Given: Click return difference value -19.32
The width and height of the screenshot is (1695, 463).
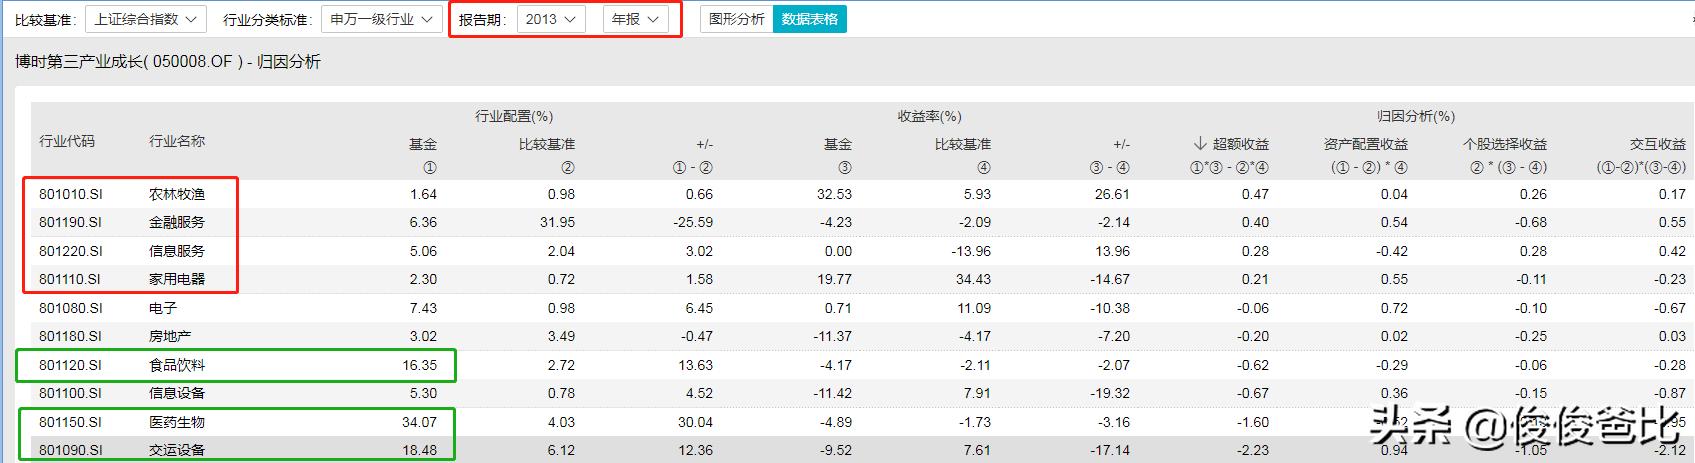Looking at the screenshot, I should [x=1110, y=393].
